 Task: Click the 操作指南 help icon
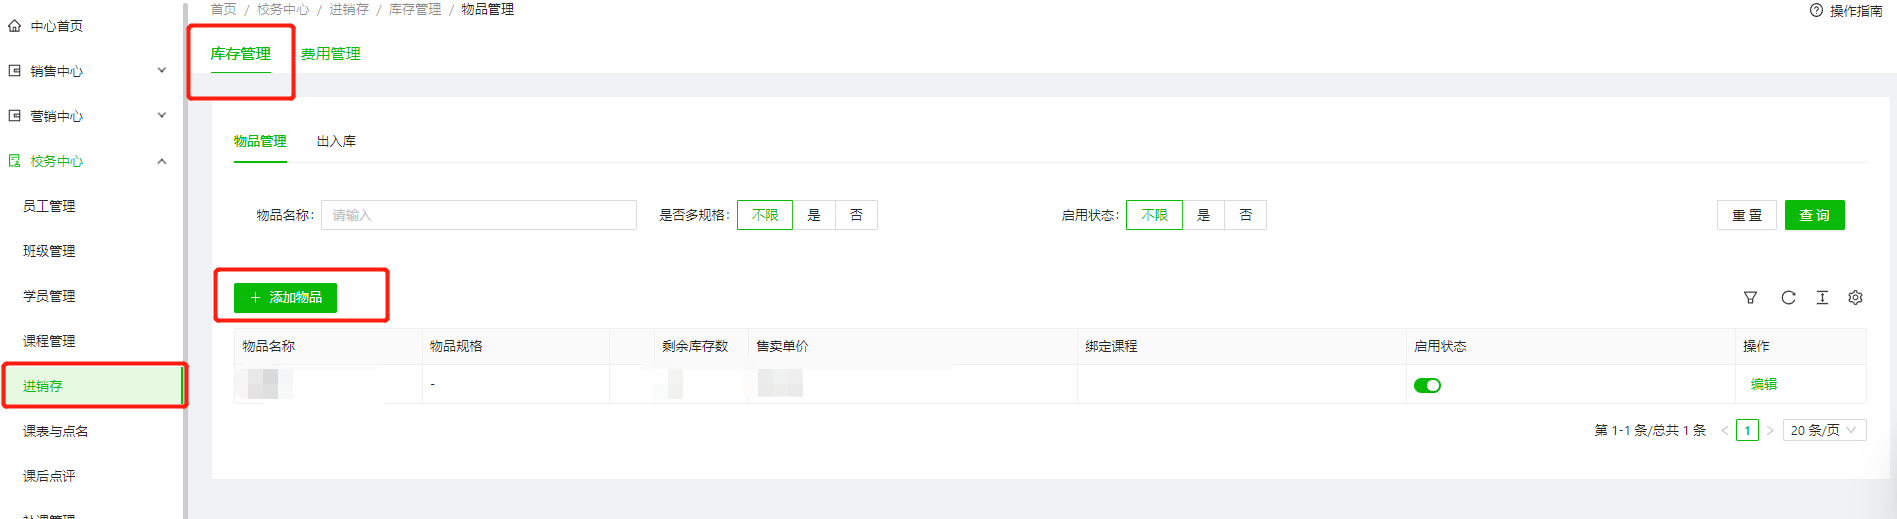point(1816,10)
